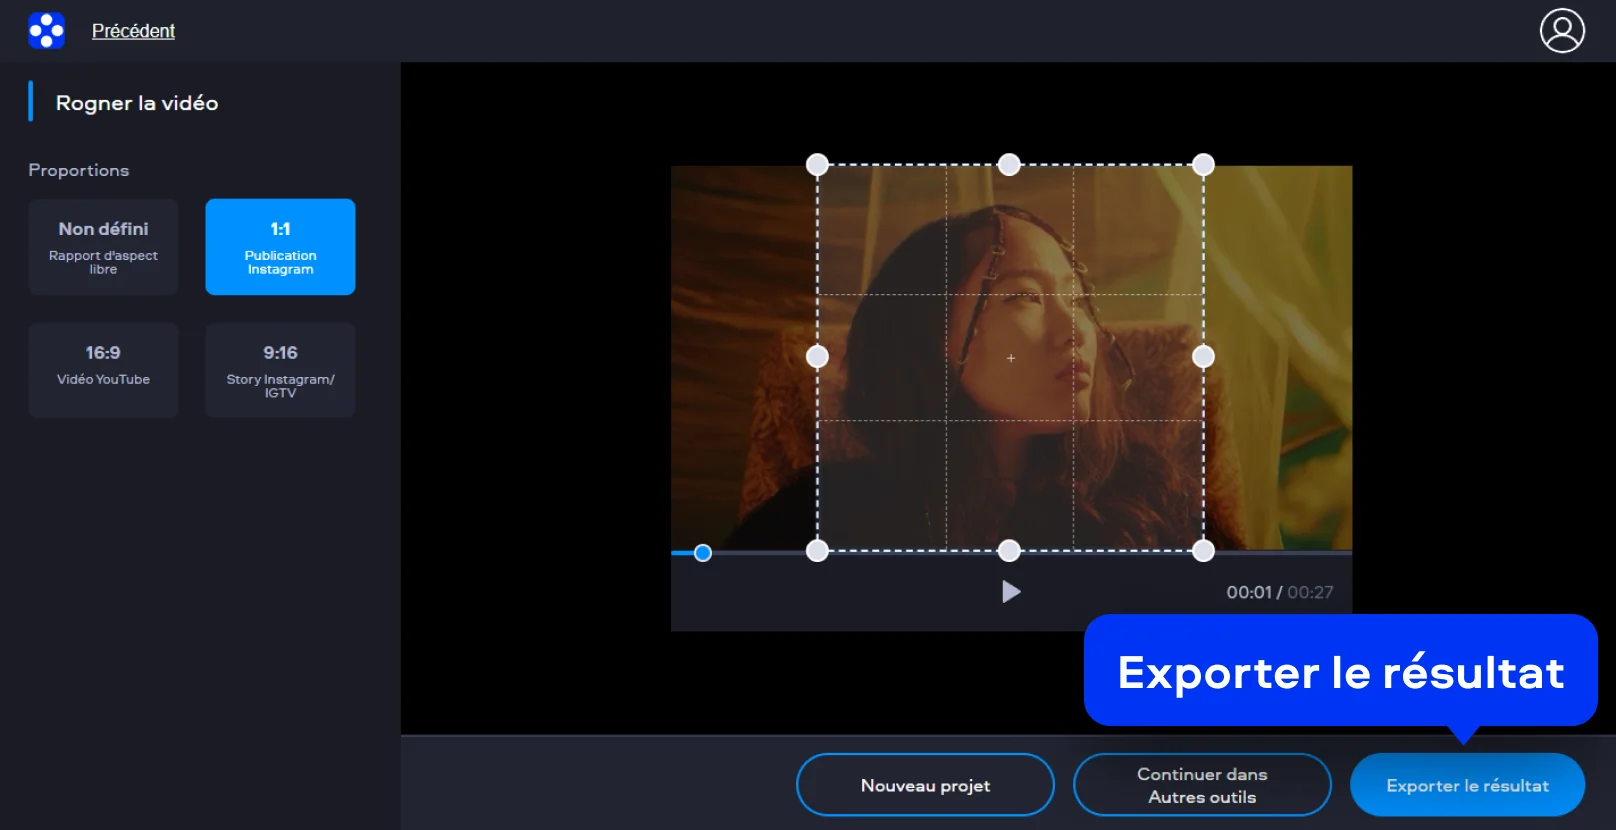The image size is (1616, 830).
Task: Click the Exporter le résultat button
Action: [1467, 785]
